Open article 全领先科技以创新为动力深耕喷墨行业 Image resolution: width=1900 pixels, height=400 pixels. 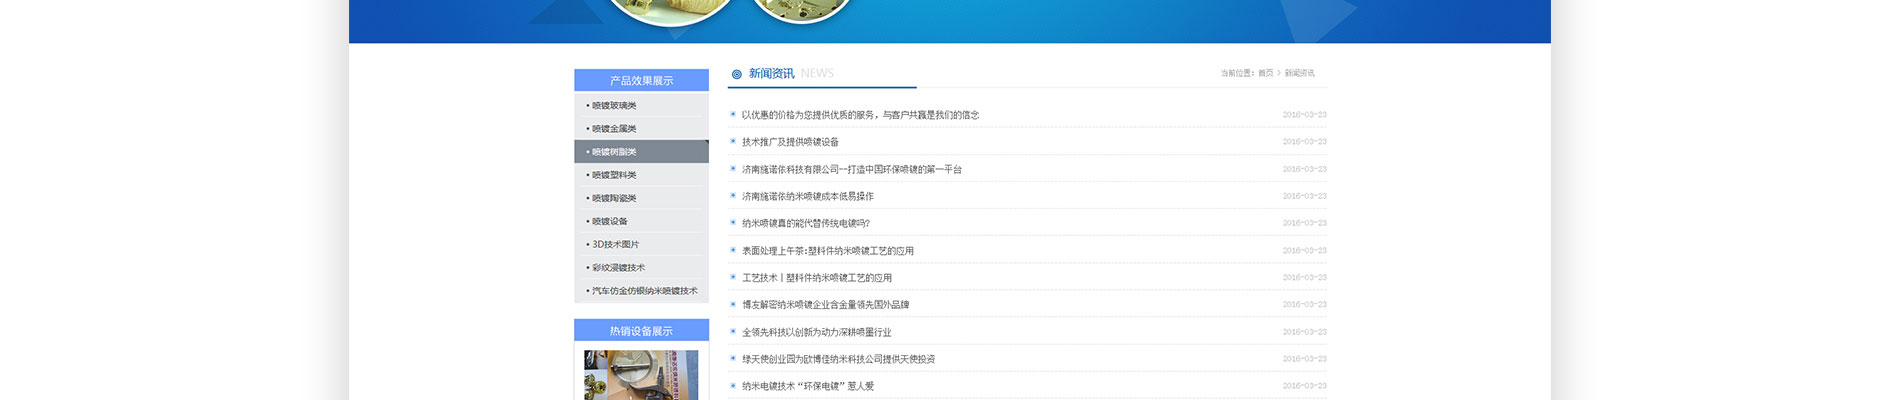coord(817,332)
